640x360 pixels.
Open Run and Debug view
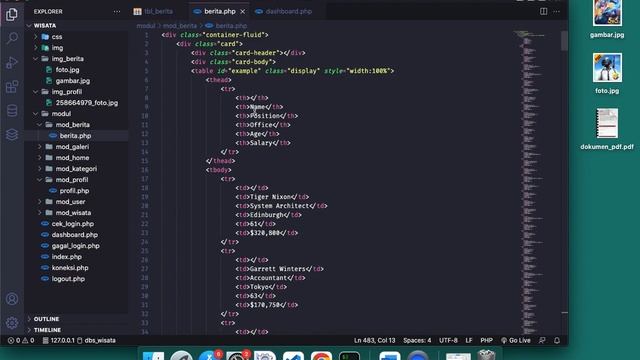[12, 62]
